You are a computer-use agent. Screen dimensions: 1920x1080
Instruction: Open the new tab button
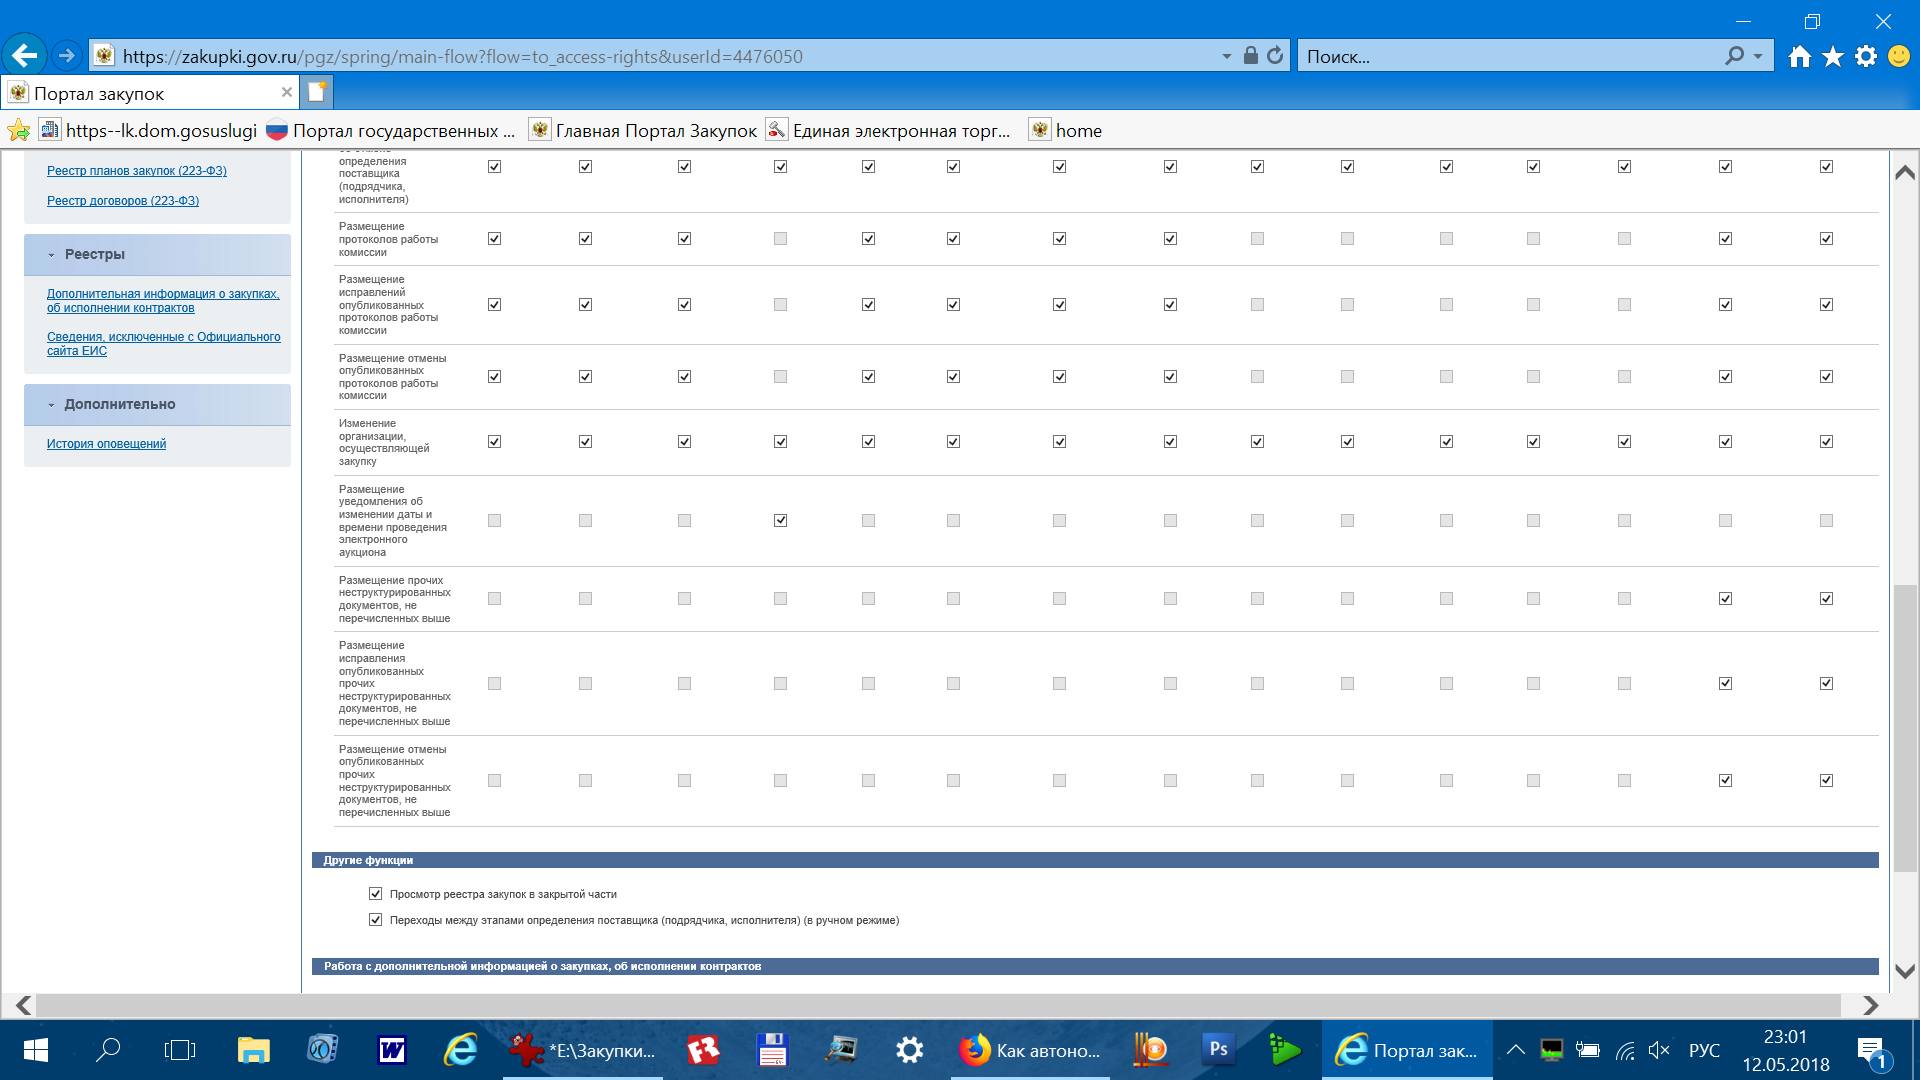316,92
